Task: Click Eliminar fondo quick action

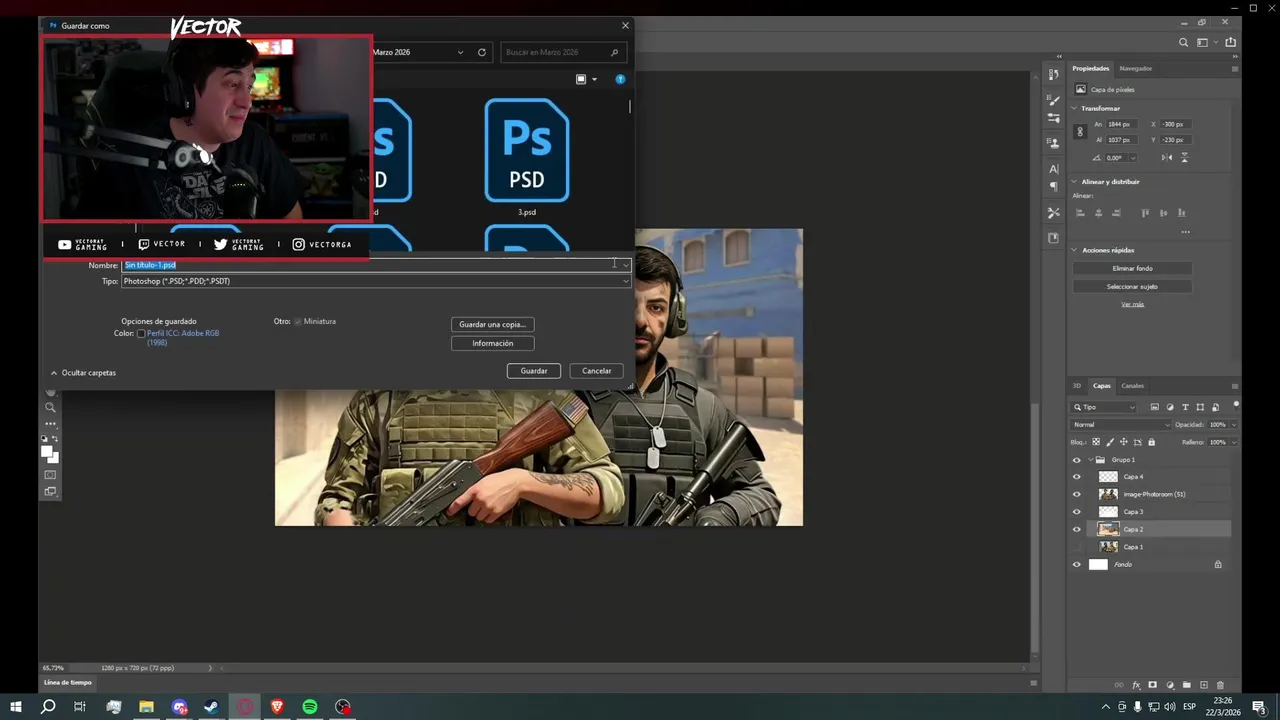Action: click(1132, 268)
